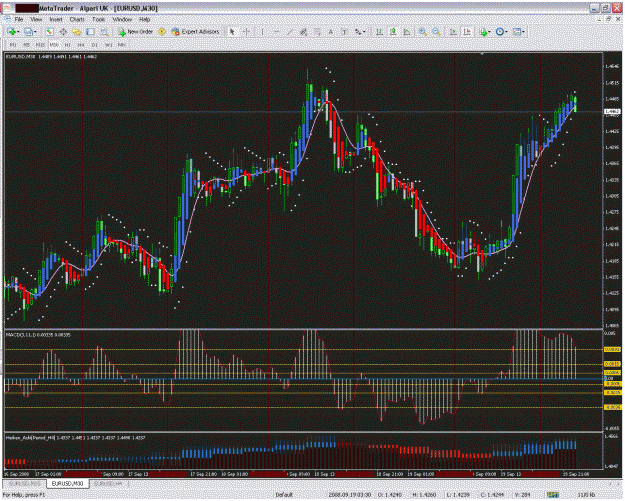625x501 pixels.
Task: Click the Zoom In magnifier icon
Action: [x=423, y=32]
